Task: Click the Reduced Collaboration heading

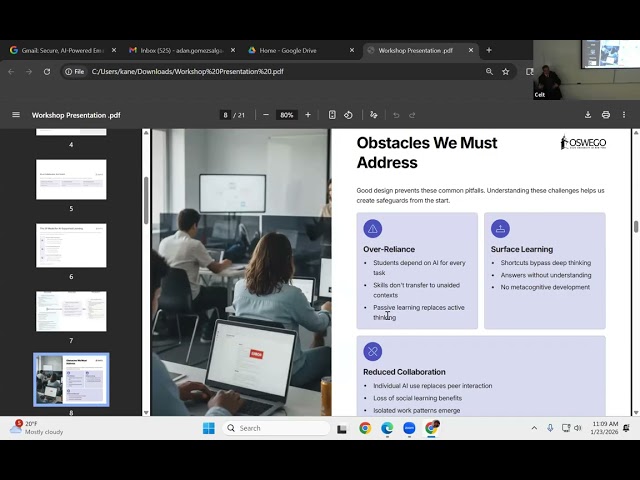Action: coord(404,372)
